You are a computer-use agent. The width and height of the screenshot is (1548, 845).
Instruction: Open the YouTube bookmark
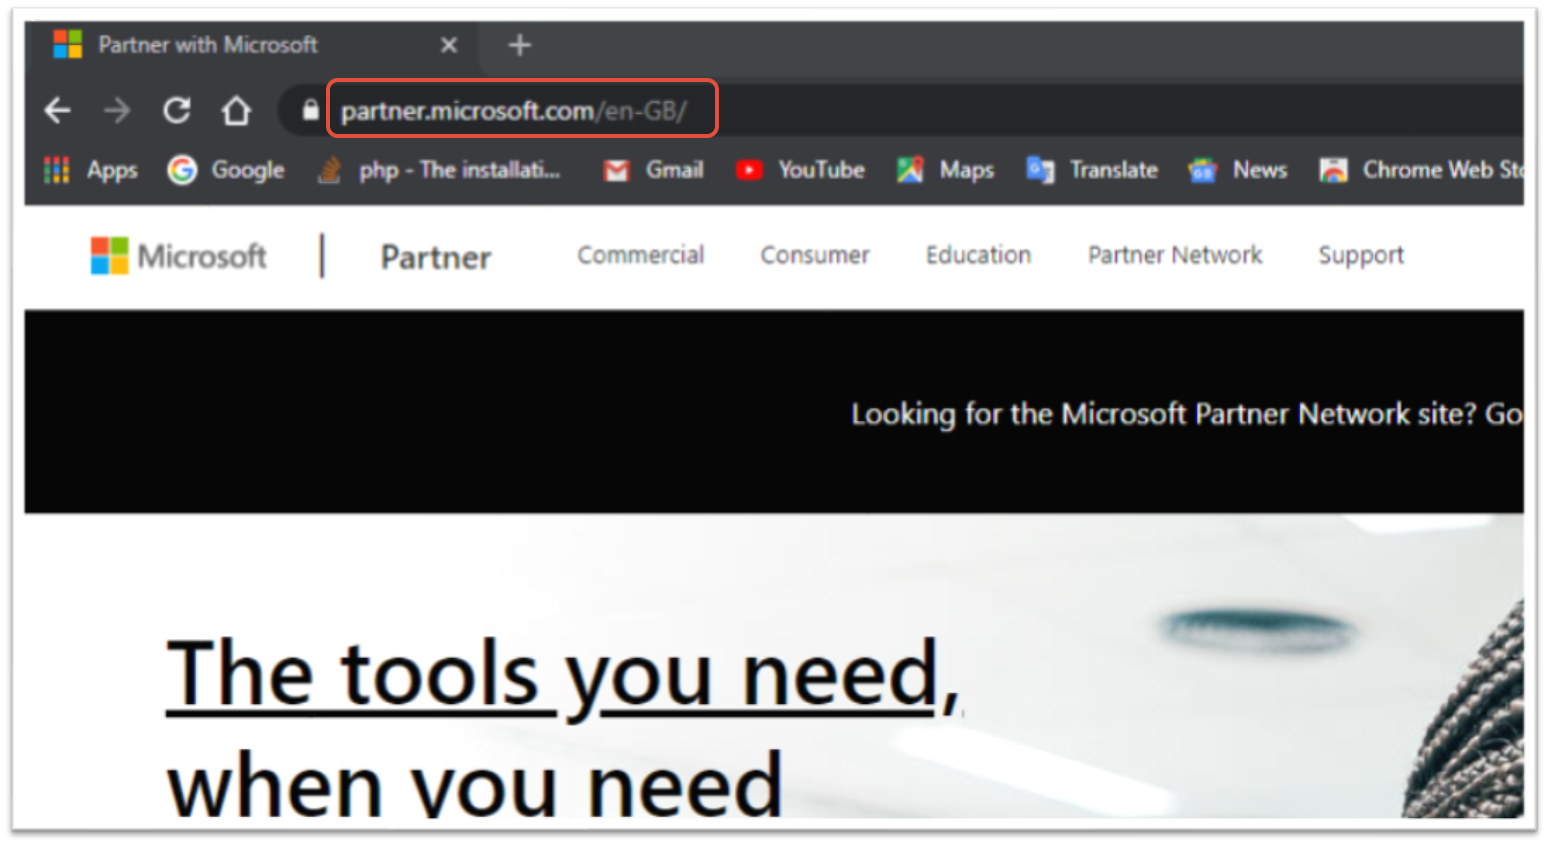click(x=800, y=170)
